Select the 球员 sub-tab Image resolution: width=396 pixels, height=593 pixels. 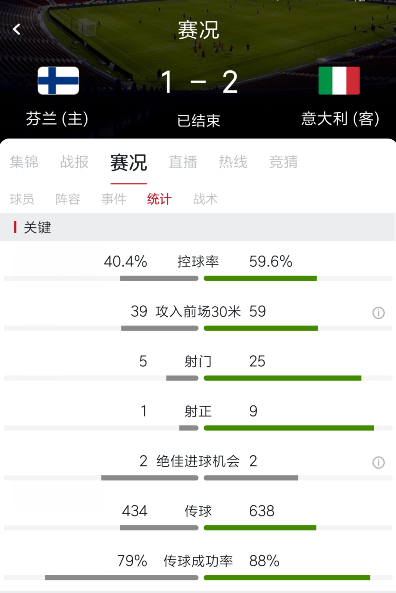pyautogui.click(x=22, y=199)
